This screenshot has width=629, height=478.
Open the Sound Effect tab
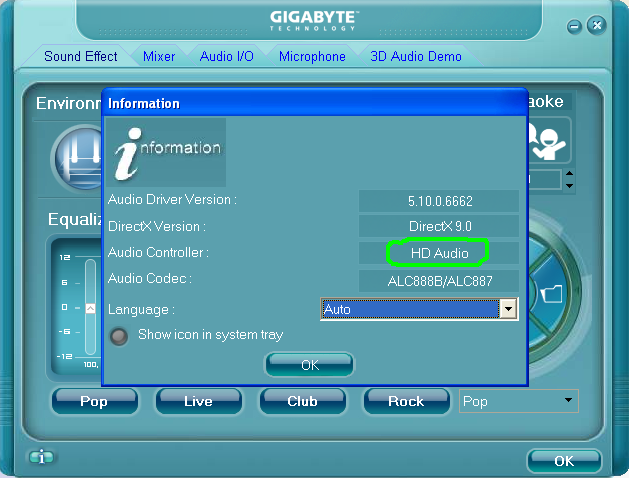(x=80, y=56)
